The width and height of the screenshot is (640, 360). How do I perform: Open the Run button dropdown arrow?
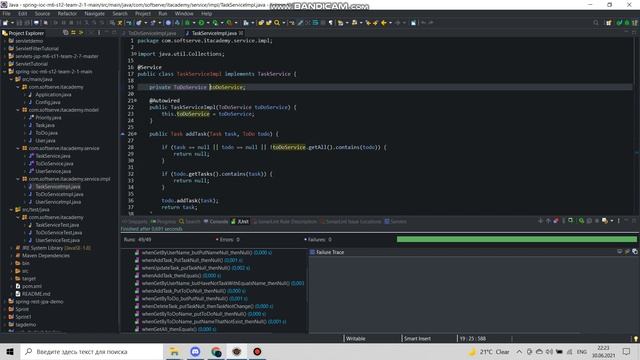[207, 23]
